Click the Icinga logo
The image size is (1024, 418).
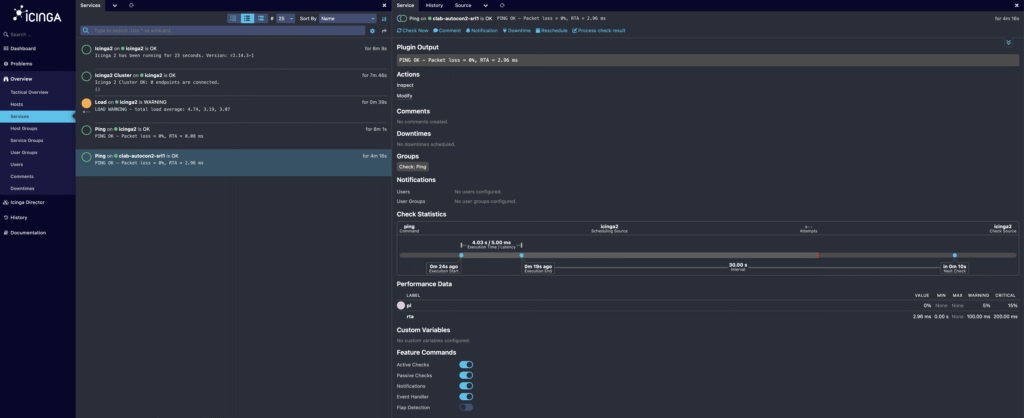tap(37, 15)
